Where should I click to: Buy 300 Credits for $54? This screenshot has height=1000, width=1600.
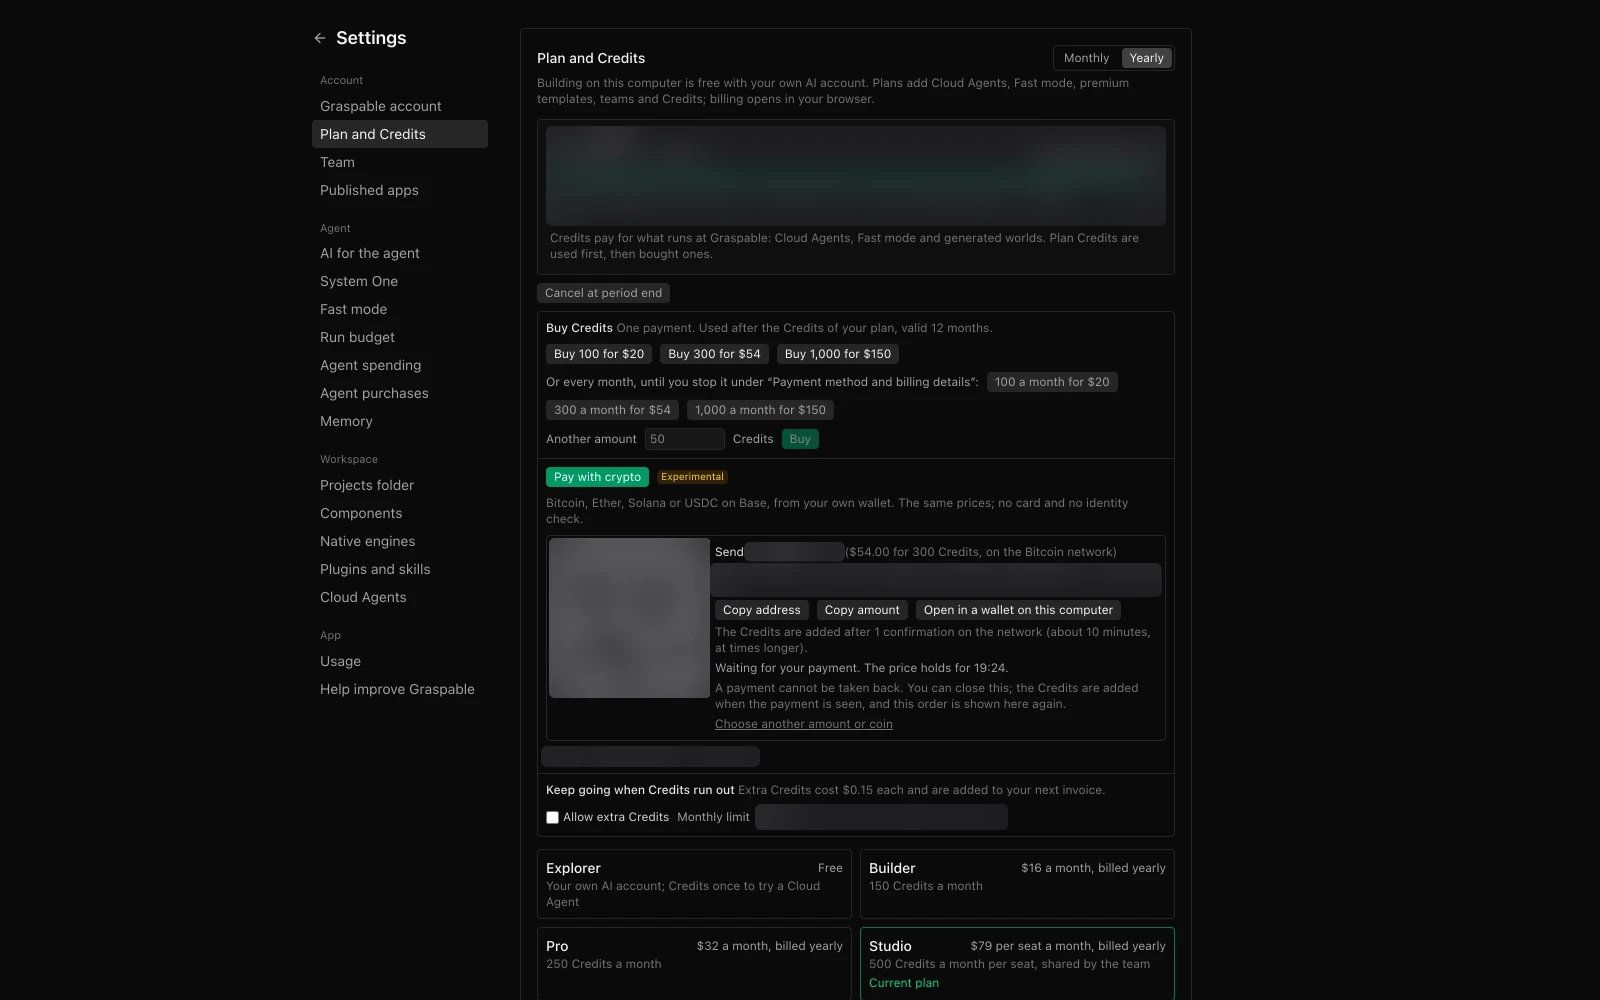tap(714, 354)
